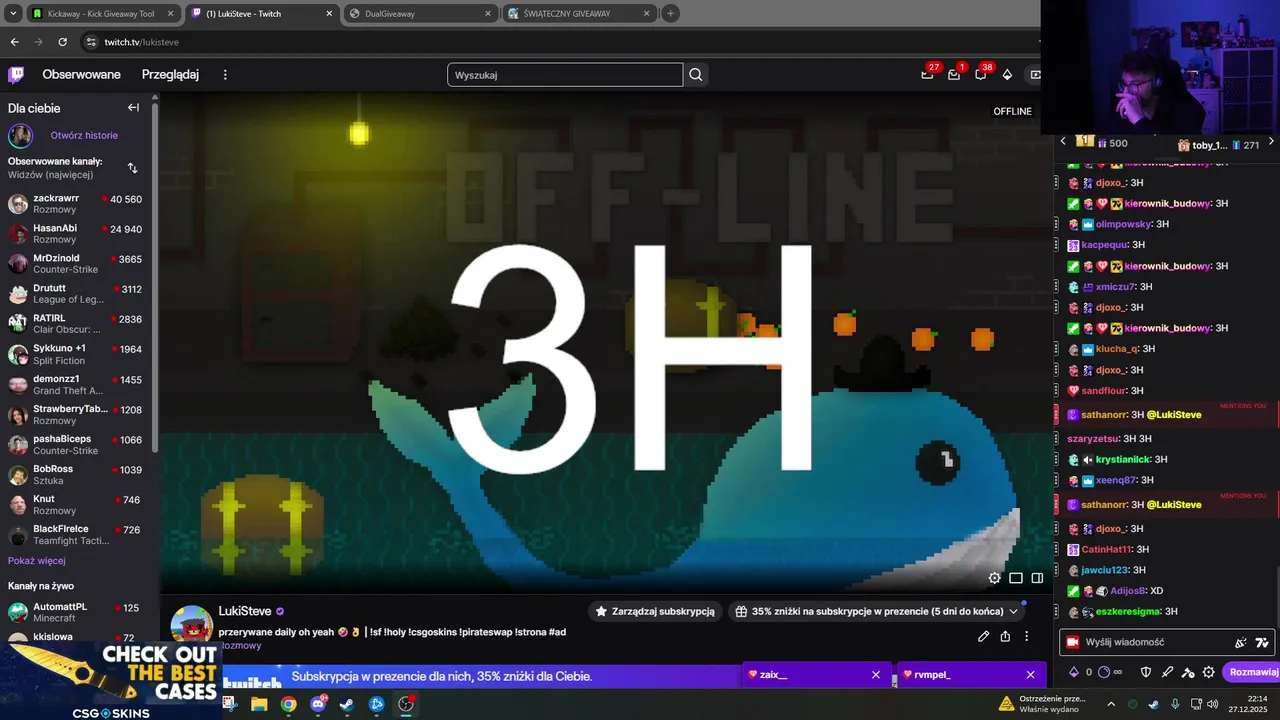Open the inbox icon with badge 1
1280x720 pixels.
point(954,75)
